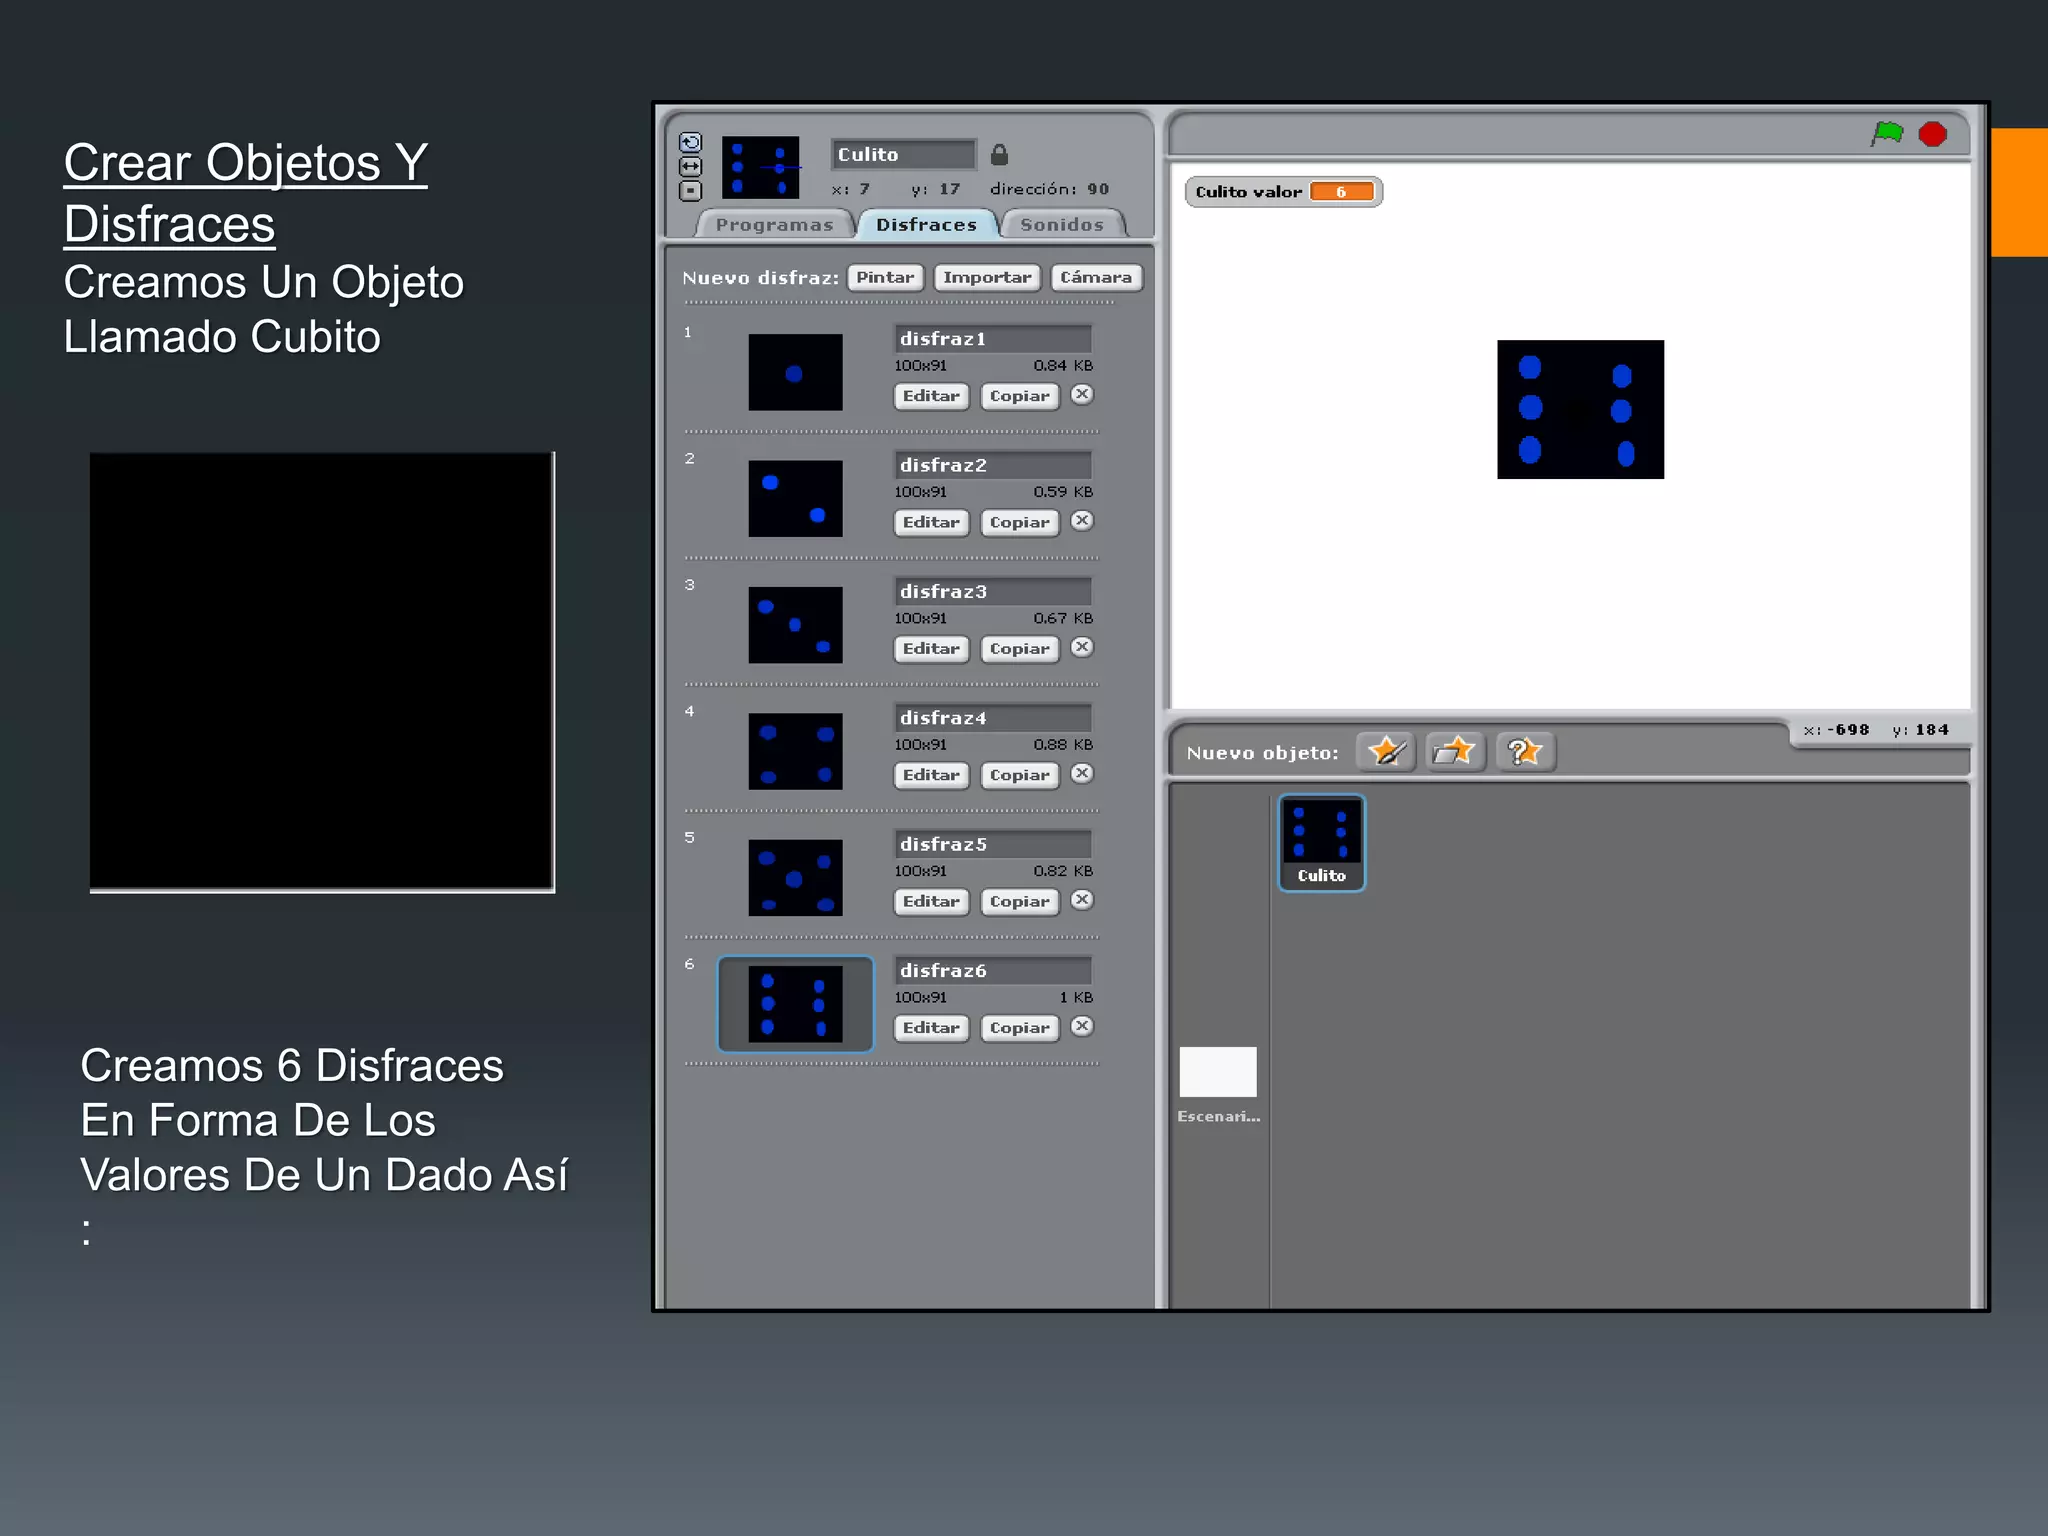Viewport: 2048px width, 1536px height.
Task: Select the can-rotate rotation style button
Action: click(690, 142)
